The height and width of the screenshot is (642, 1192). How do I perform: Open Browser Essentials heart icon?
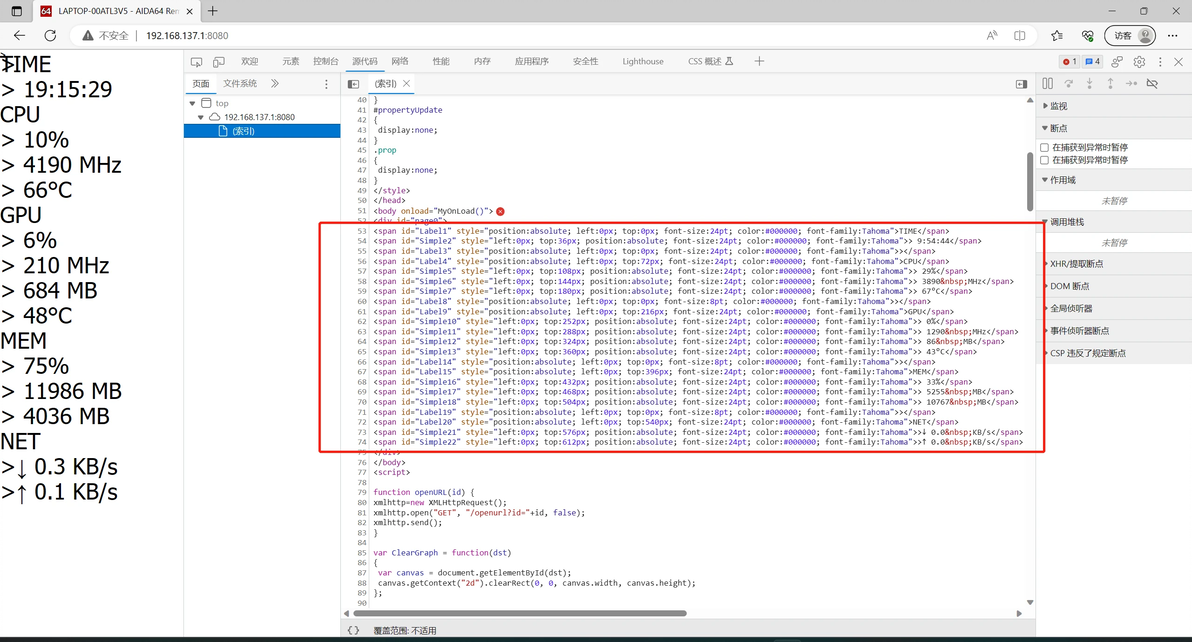[x=1088, y=35]
